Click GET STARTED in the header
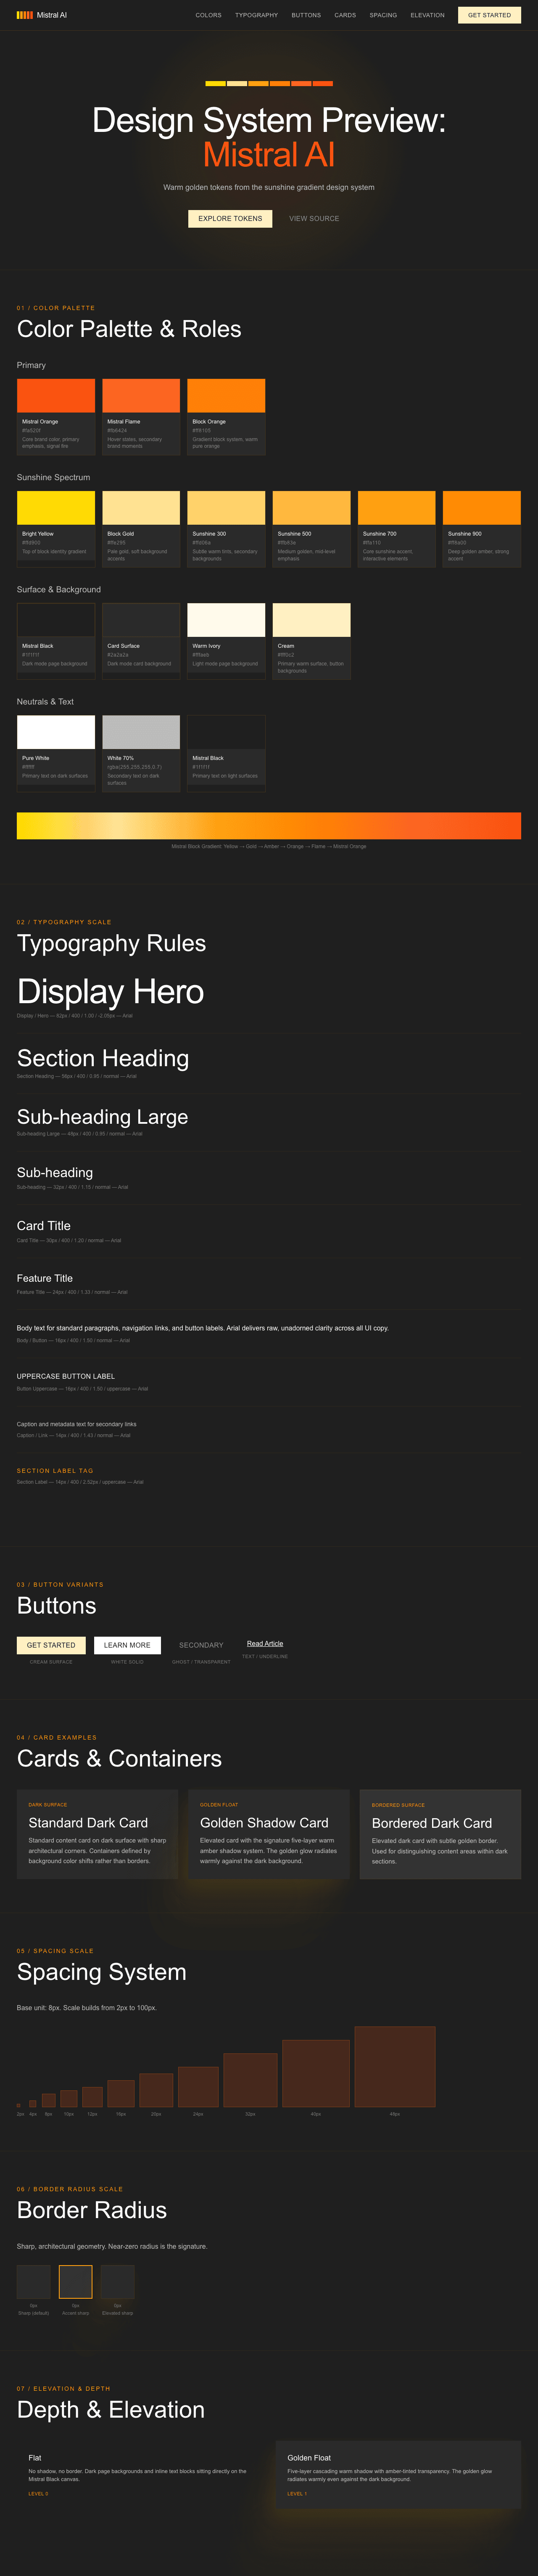 [489, 15]
